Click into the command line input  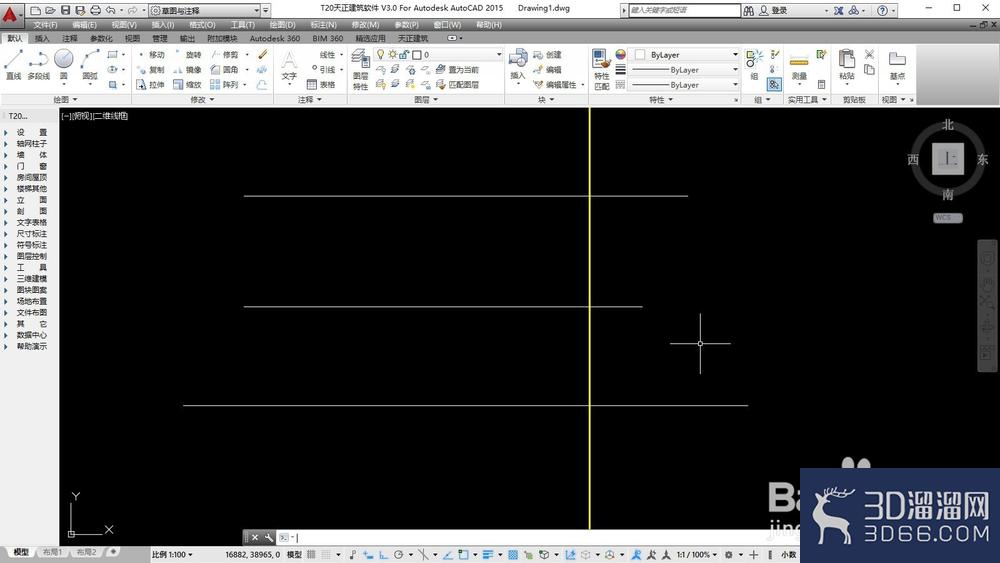coord(539,537)
